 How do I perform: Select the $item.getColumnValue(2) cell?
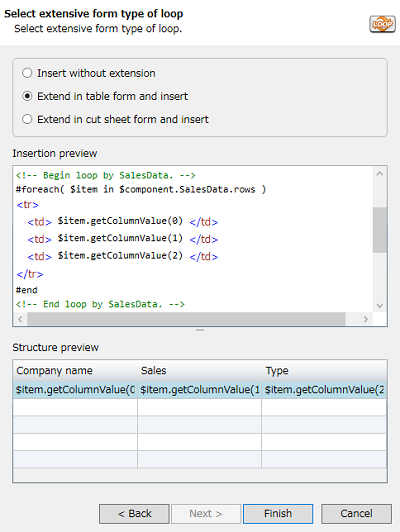[324, 390]
